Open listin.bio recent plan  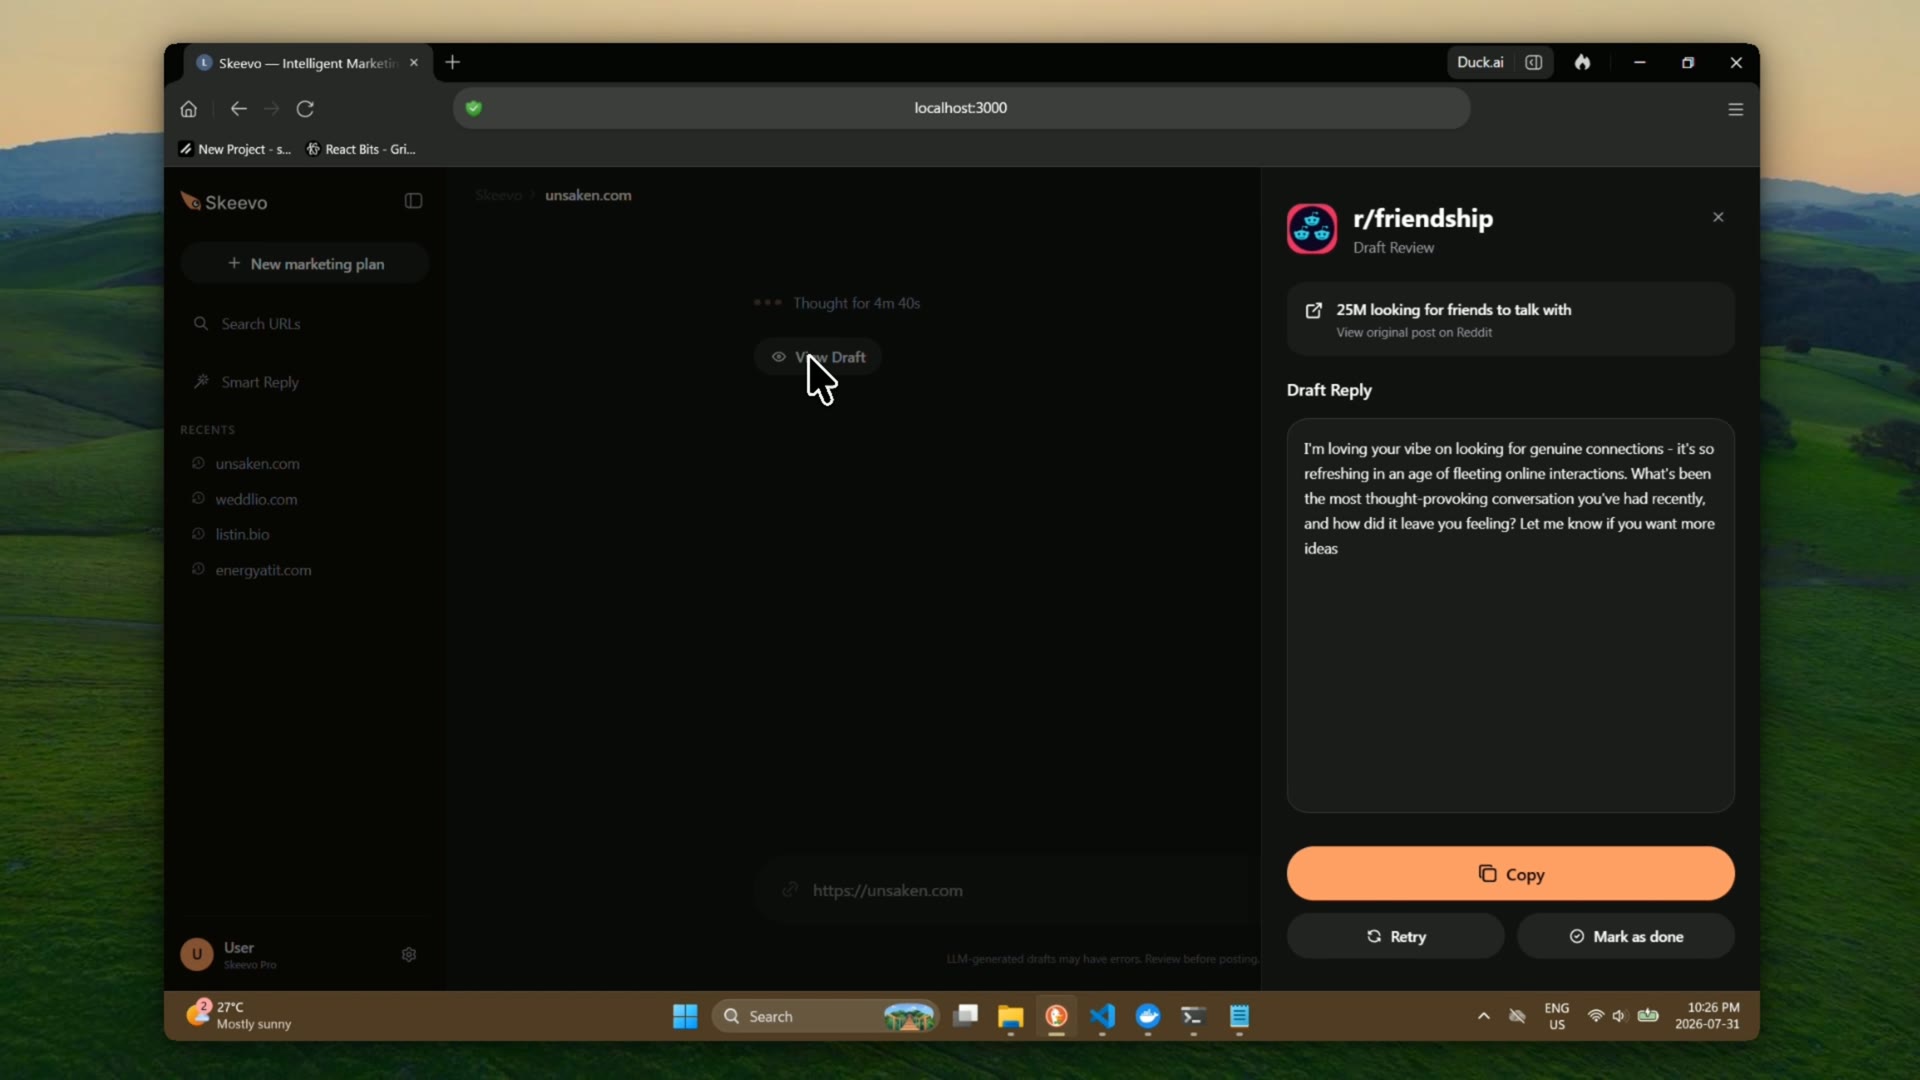pyautogui.click(x=242, y=534)
